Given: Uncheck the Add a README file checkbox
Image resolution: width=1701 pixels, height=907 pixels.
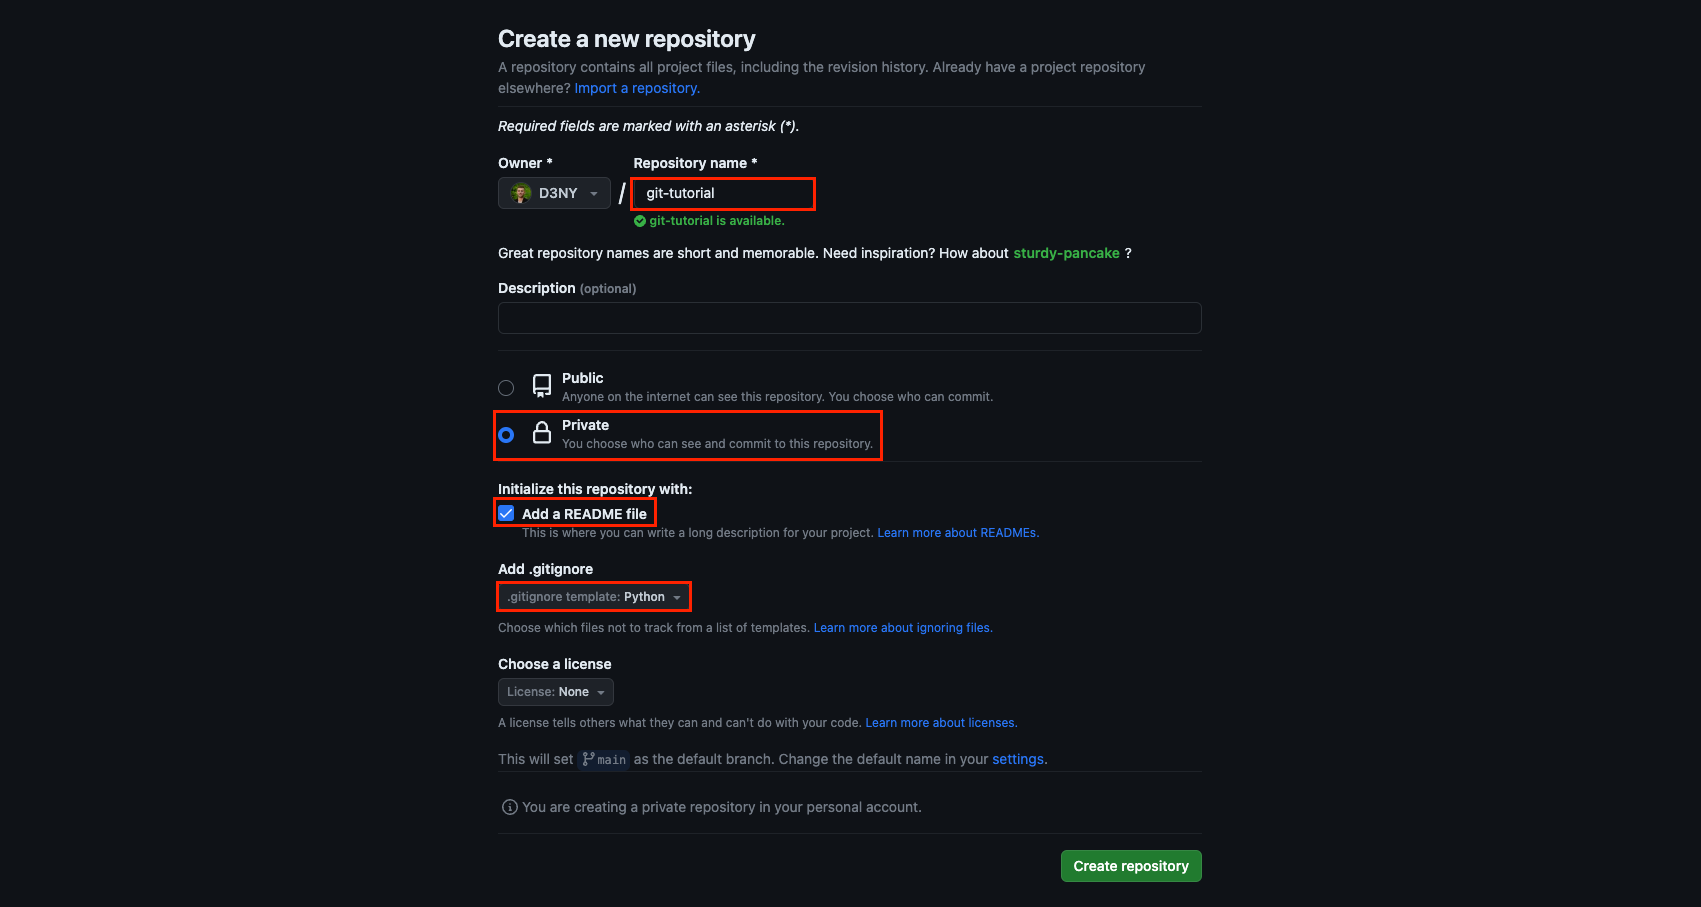Looking at the screenshot, I should click(x=506, y=513).
